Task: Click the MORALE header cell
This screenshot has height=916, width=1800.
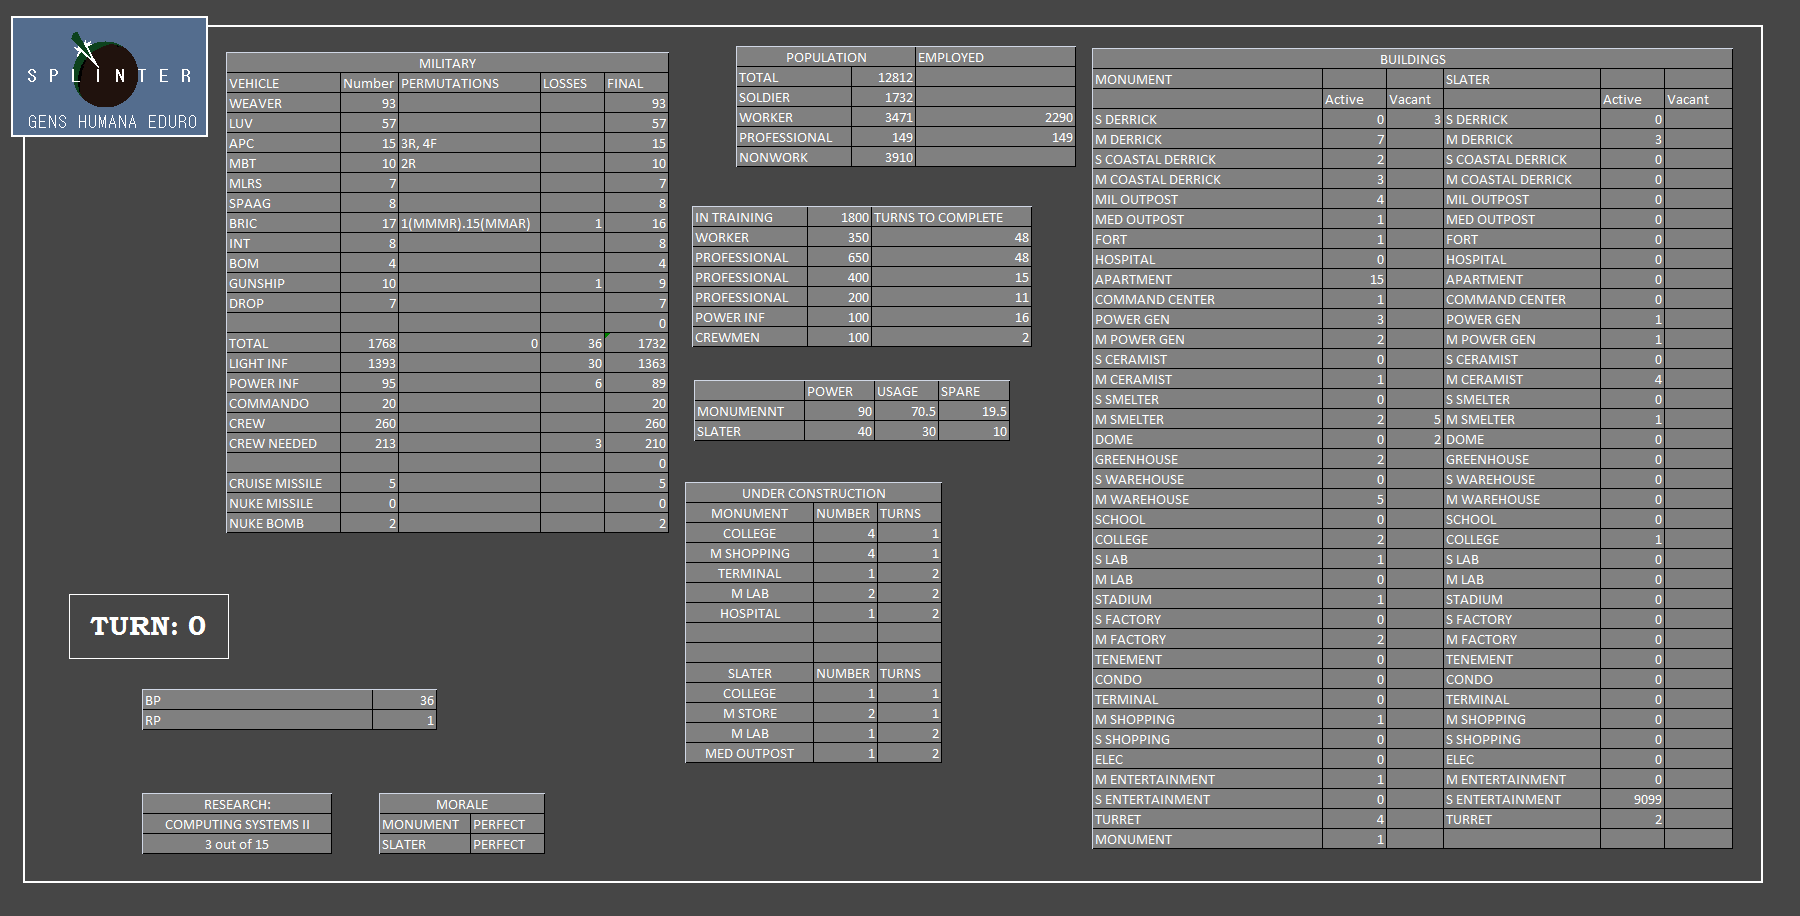Action: [461, 804]
